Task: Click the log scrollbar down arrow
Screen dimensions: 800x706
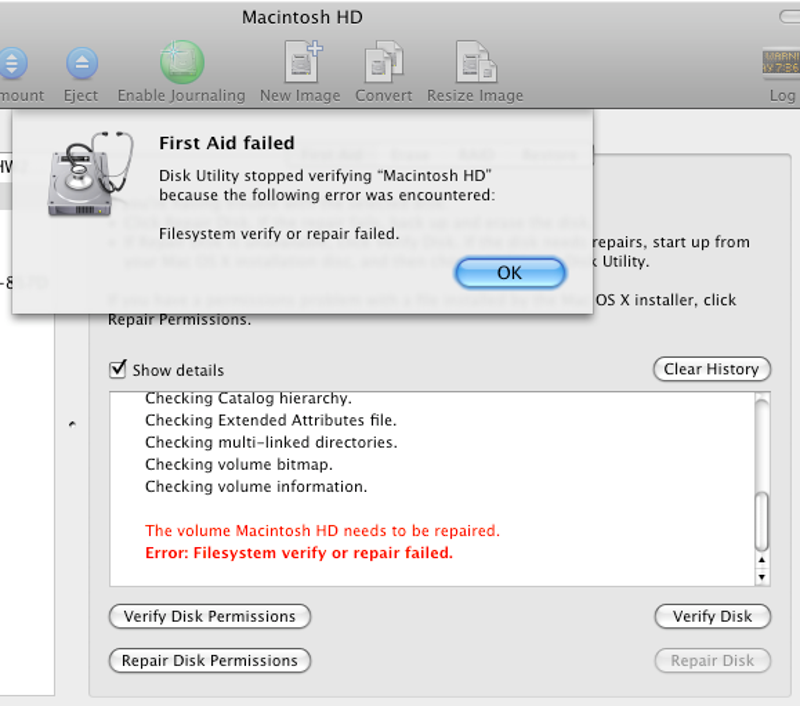Action: (762, 577)
